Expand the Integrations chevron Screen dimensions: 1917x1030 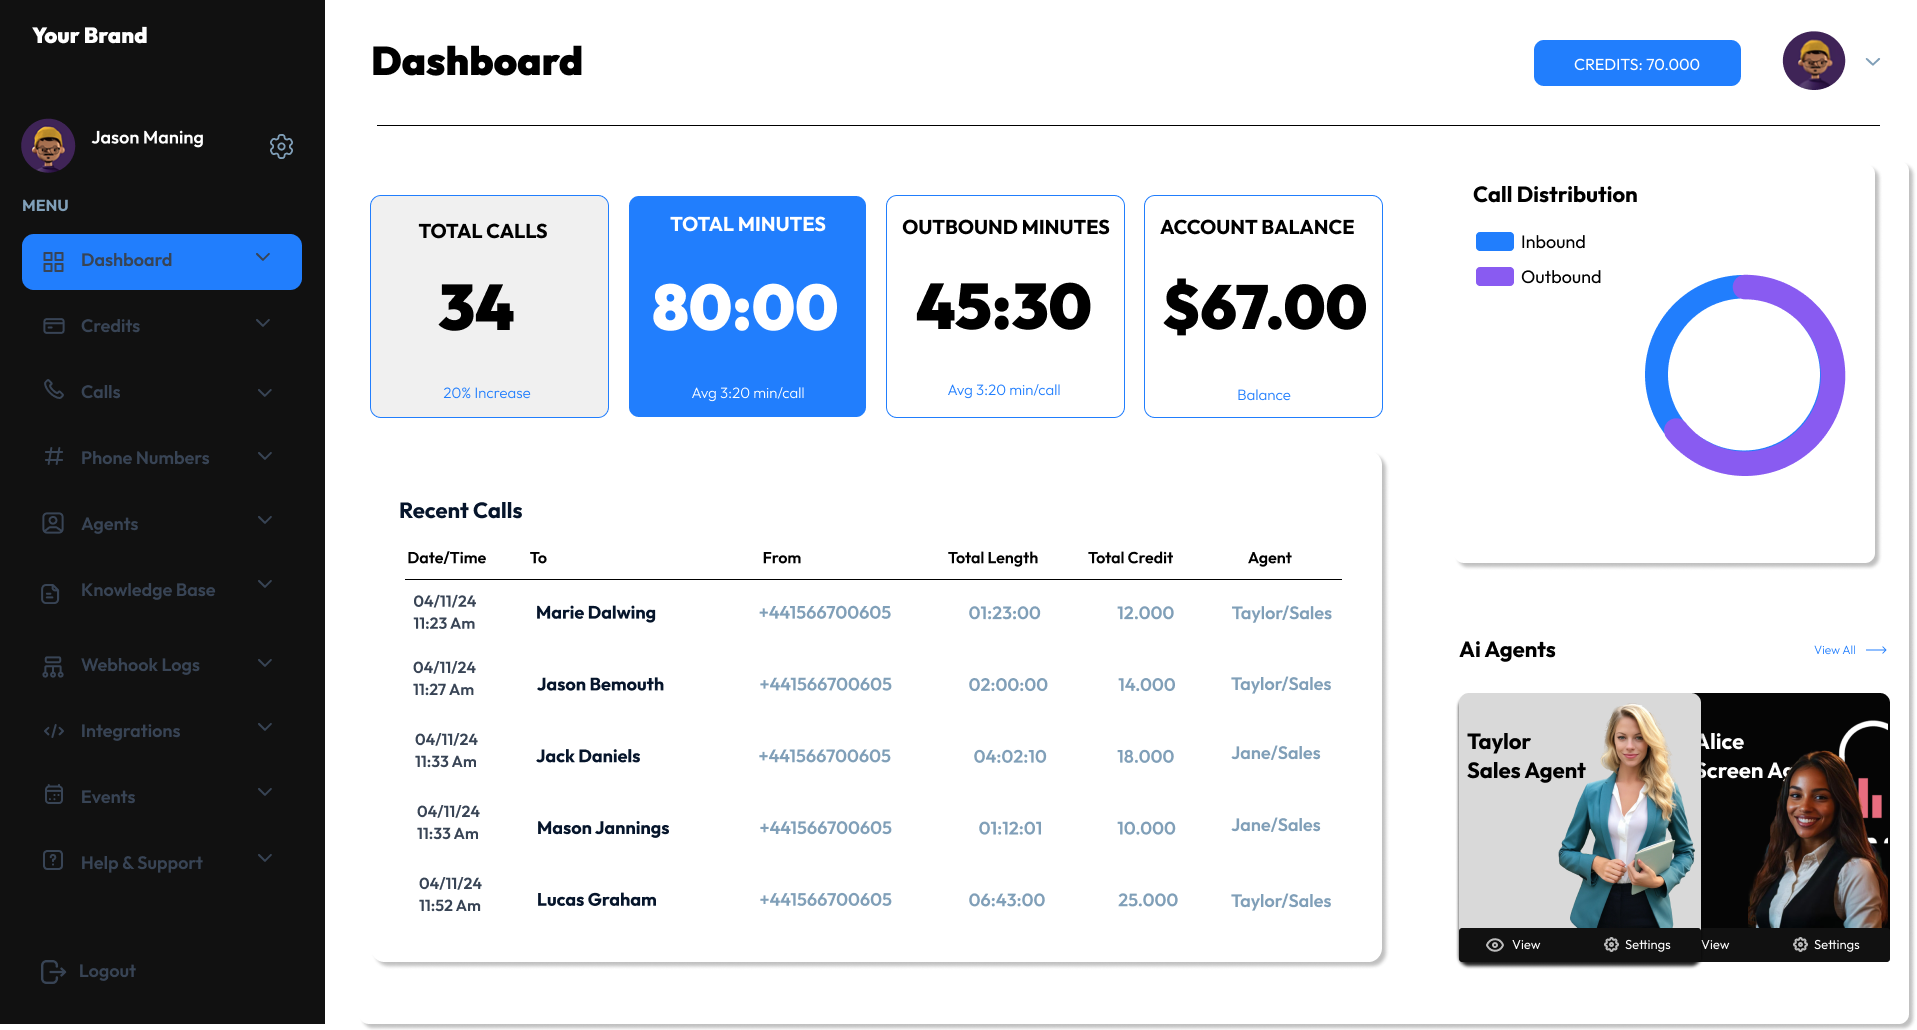264,727
